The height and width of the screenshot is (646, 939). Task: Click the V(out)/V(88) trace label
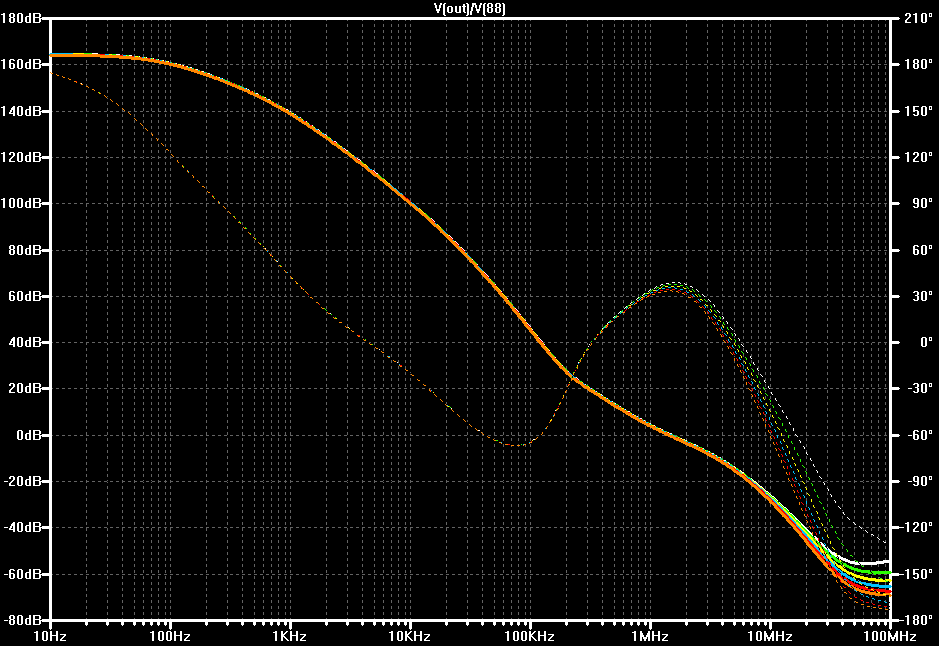coord(469,8)
